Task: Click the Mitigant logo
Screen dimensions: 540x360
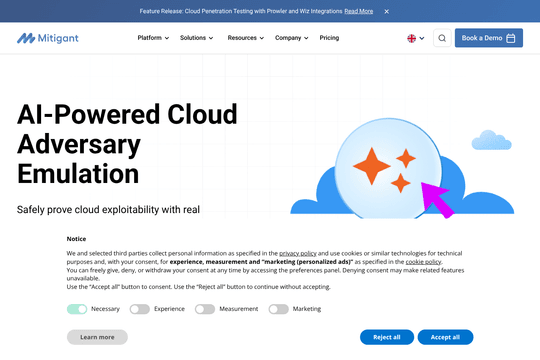Action: coord(48,38)
